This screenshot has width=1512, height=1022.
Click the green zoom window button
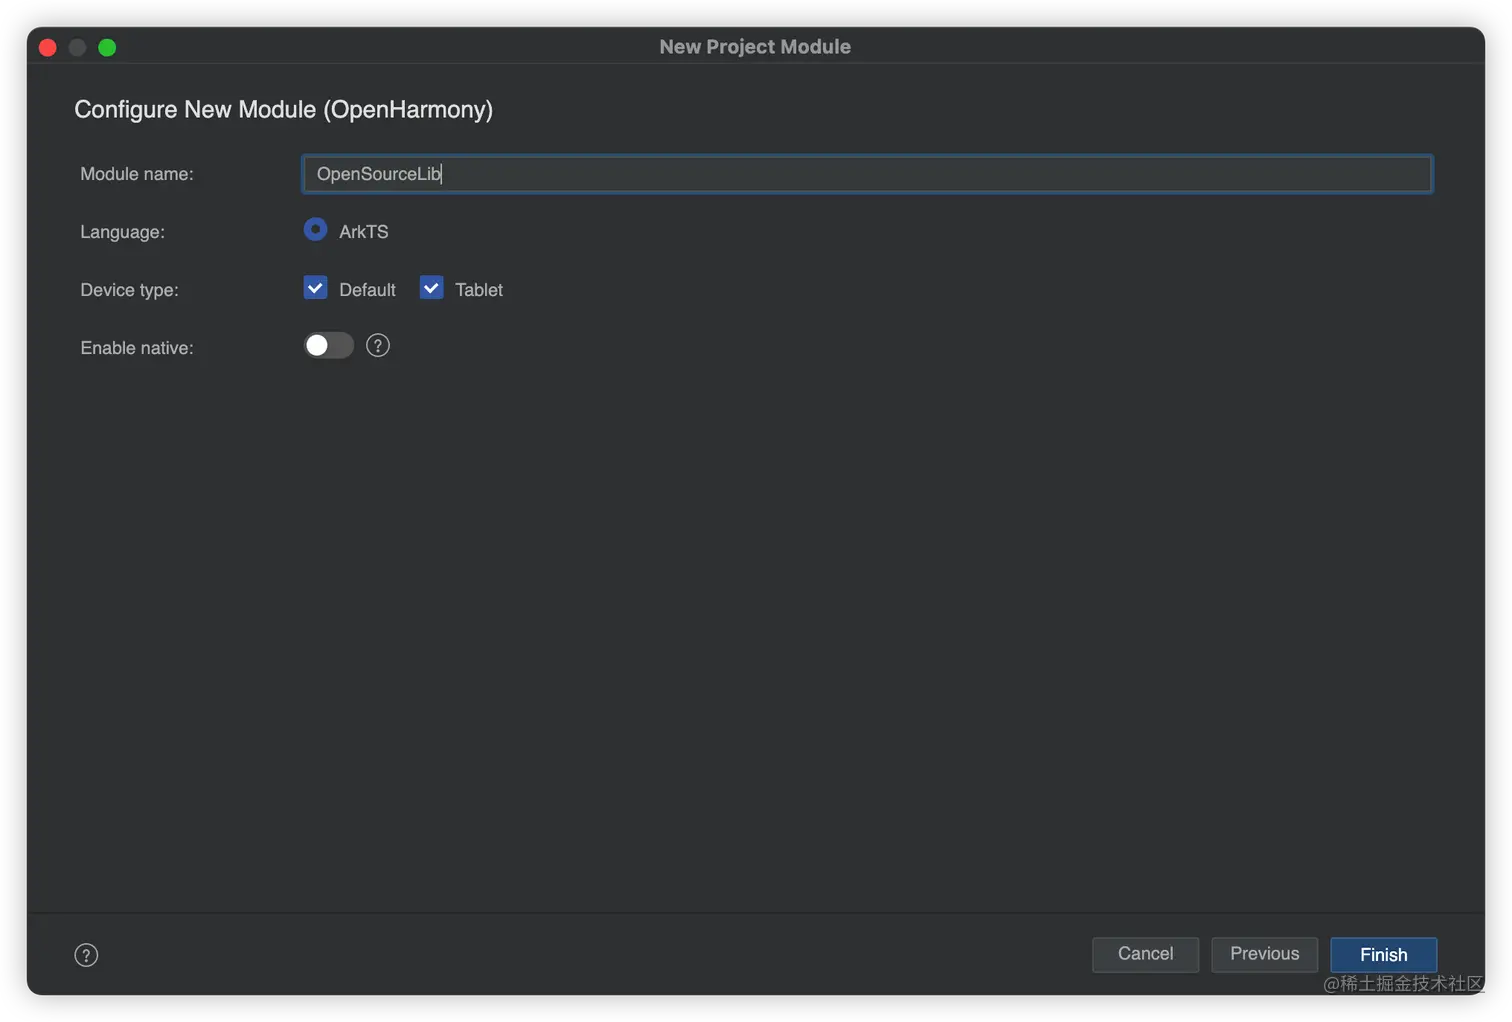(107, 48)
